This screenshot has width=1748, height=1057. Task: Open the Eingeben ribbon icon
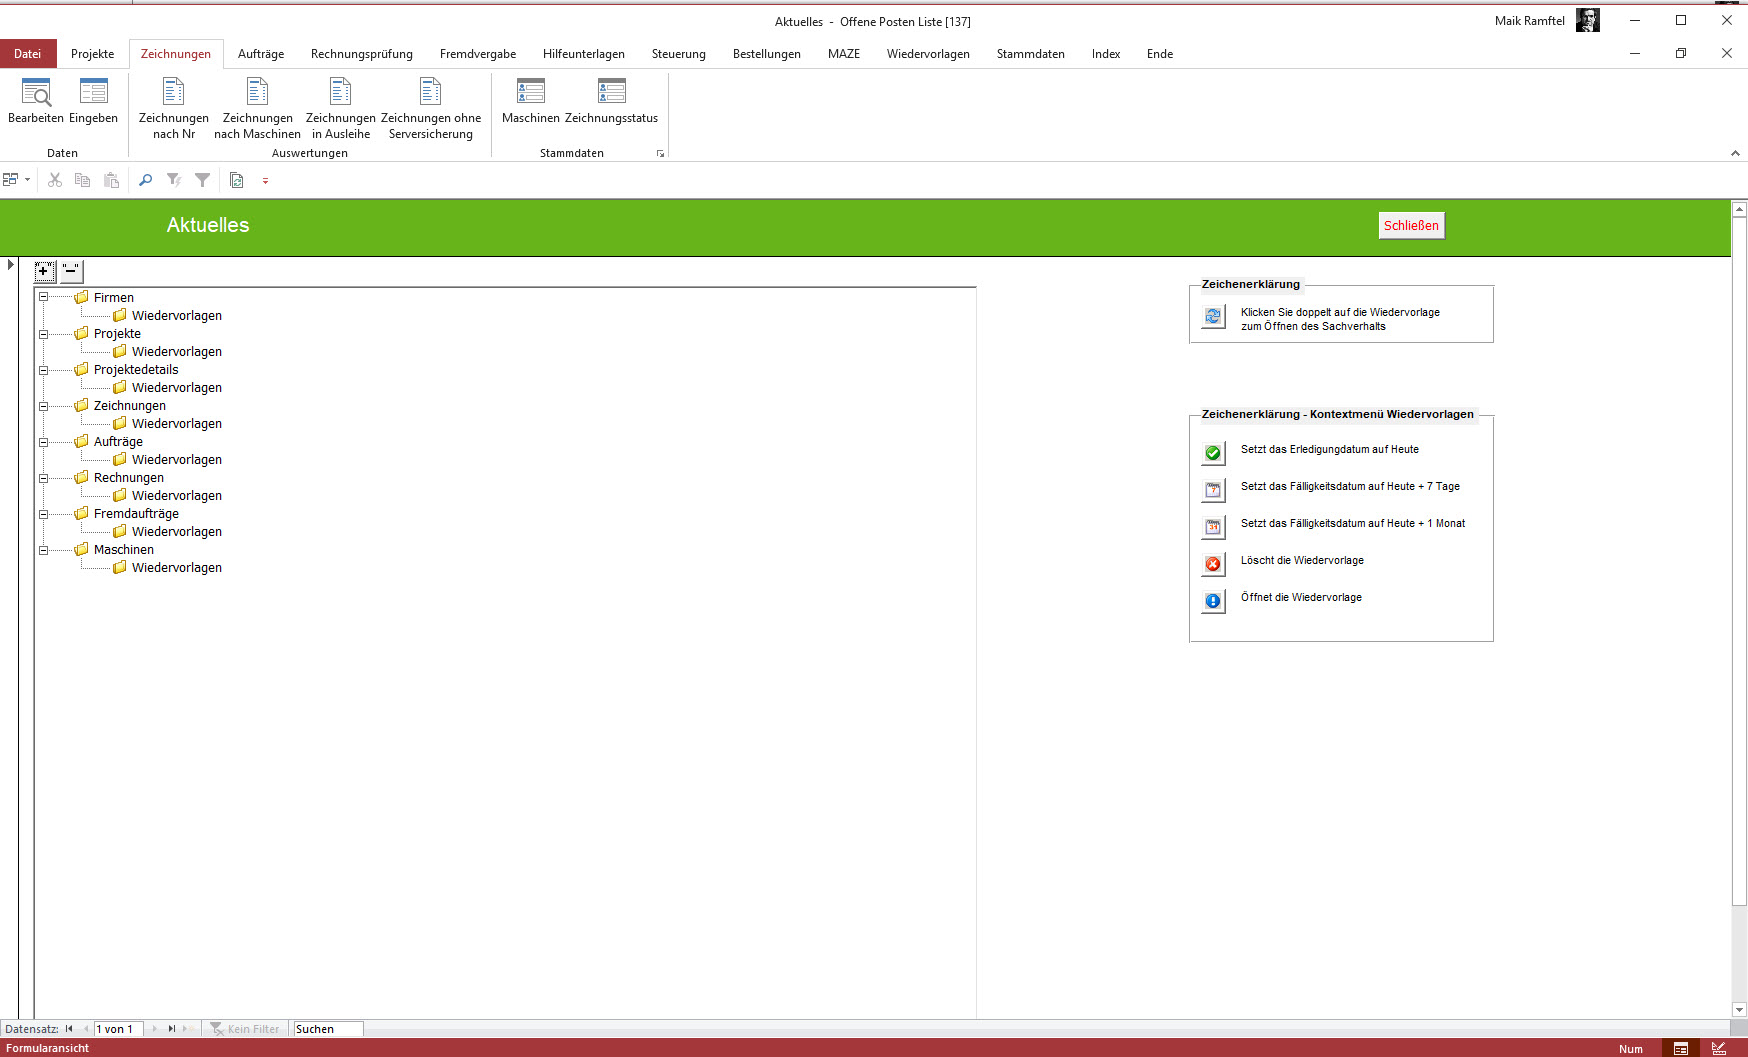93,101
